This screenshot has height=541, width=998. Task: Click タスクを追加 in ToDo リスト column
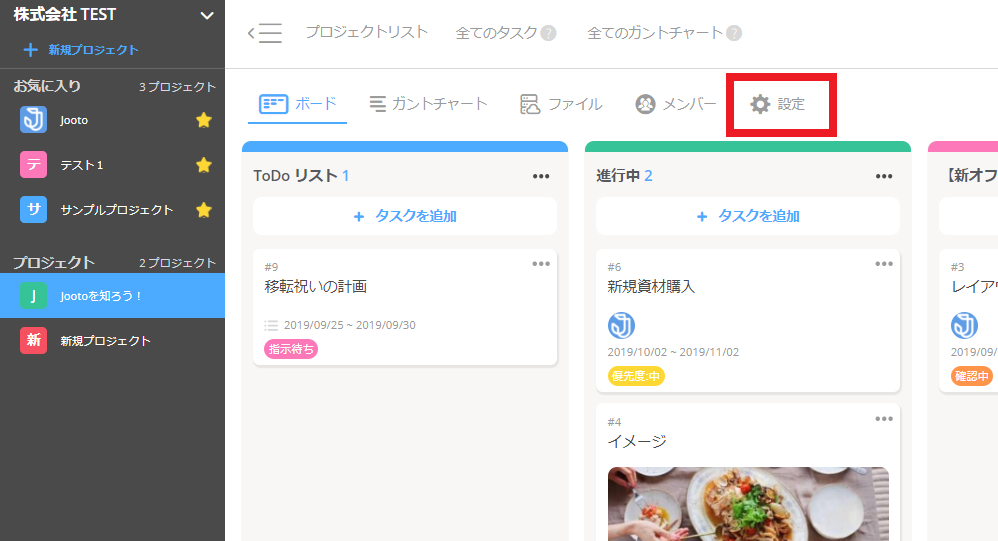point(405,216)
